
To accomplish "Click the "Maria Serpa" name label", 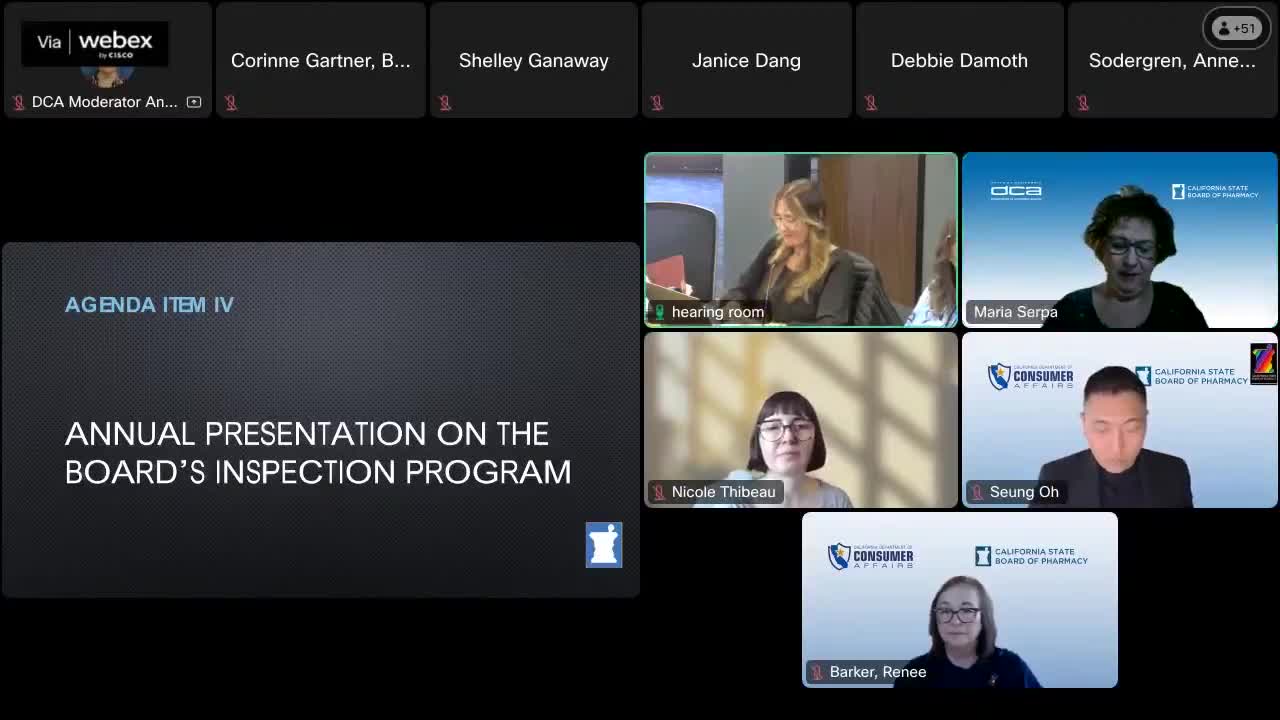I will pyautogui.click(x=1016, y=312).
